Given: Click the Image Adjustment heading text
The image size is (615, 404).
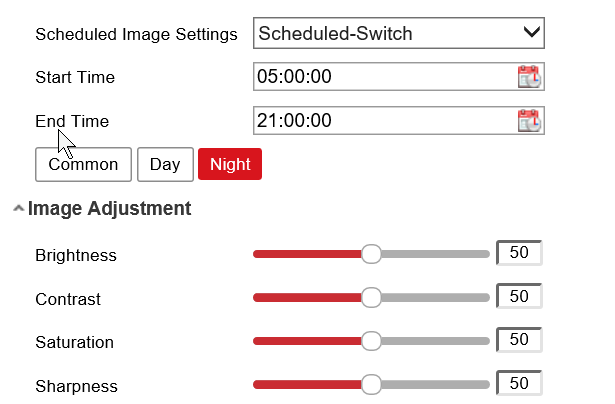Looking at the screenshot, I should (x=109, y=209).
